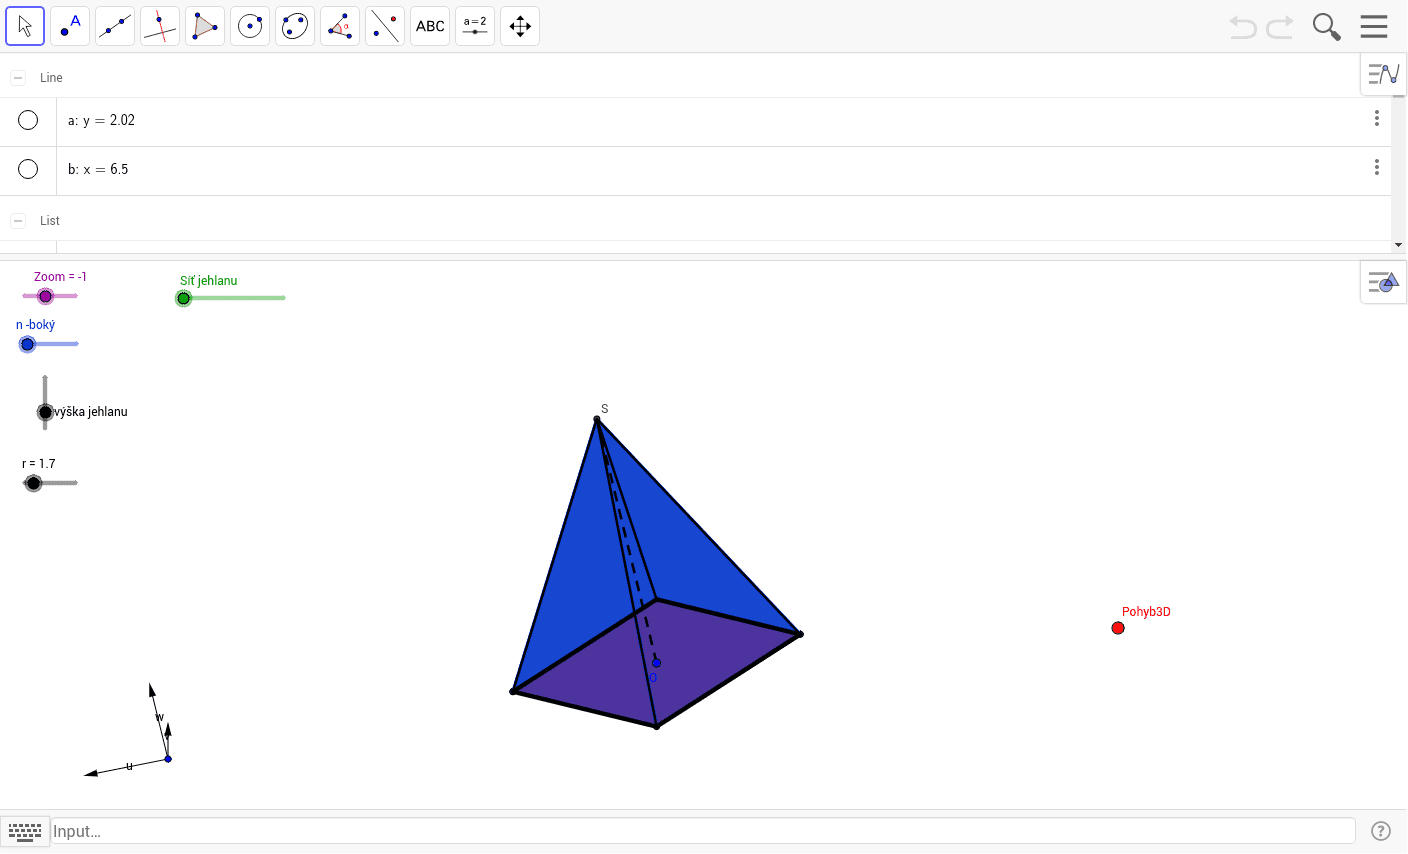The image size is (1408, 854).
Task: Open Graphics view style bar
Action: coord(1384,282)
